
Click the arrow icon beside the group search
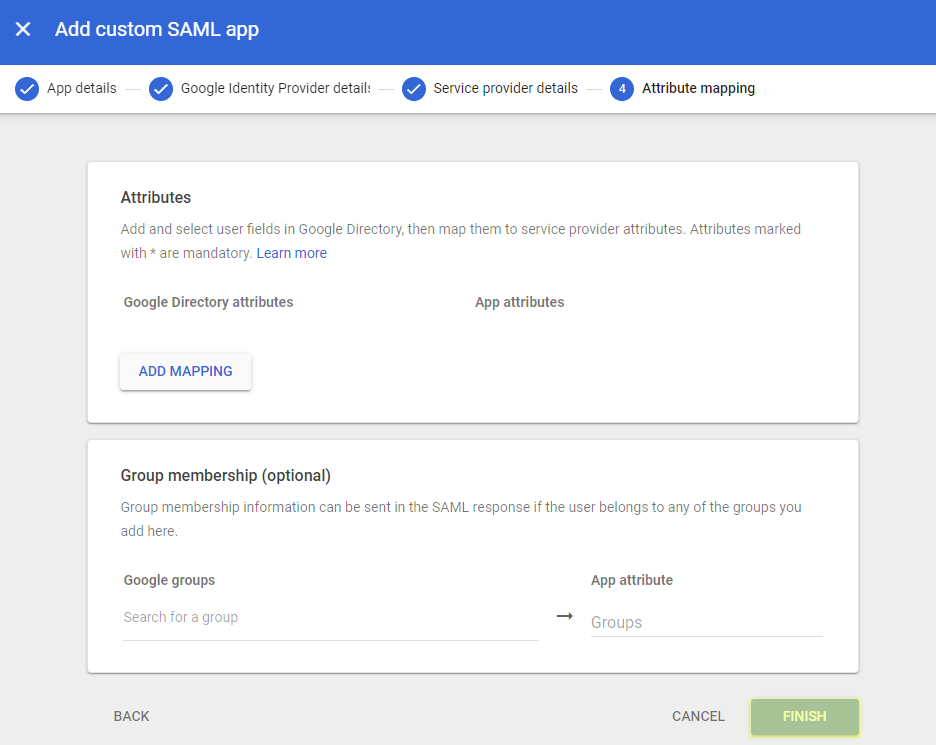point(565,617)
